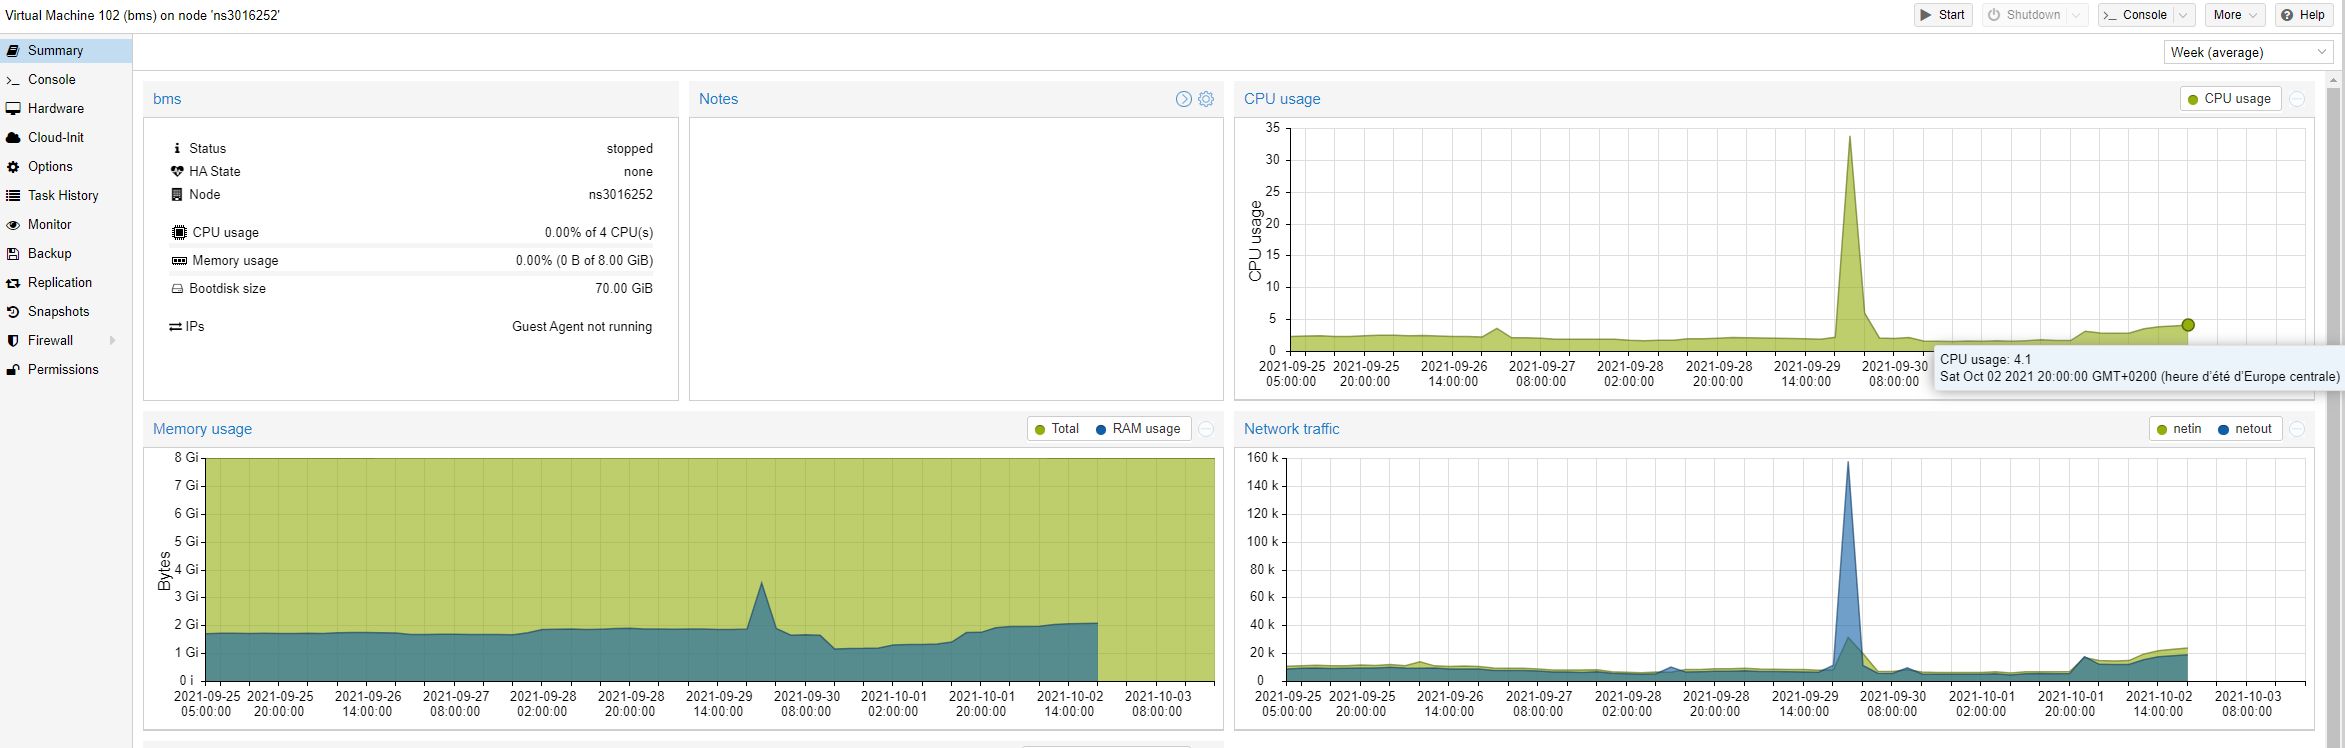The image size is (2345, 748).
Task: Click the Permissions unlock icon
Action: 13,370
